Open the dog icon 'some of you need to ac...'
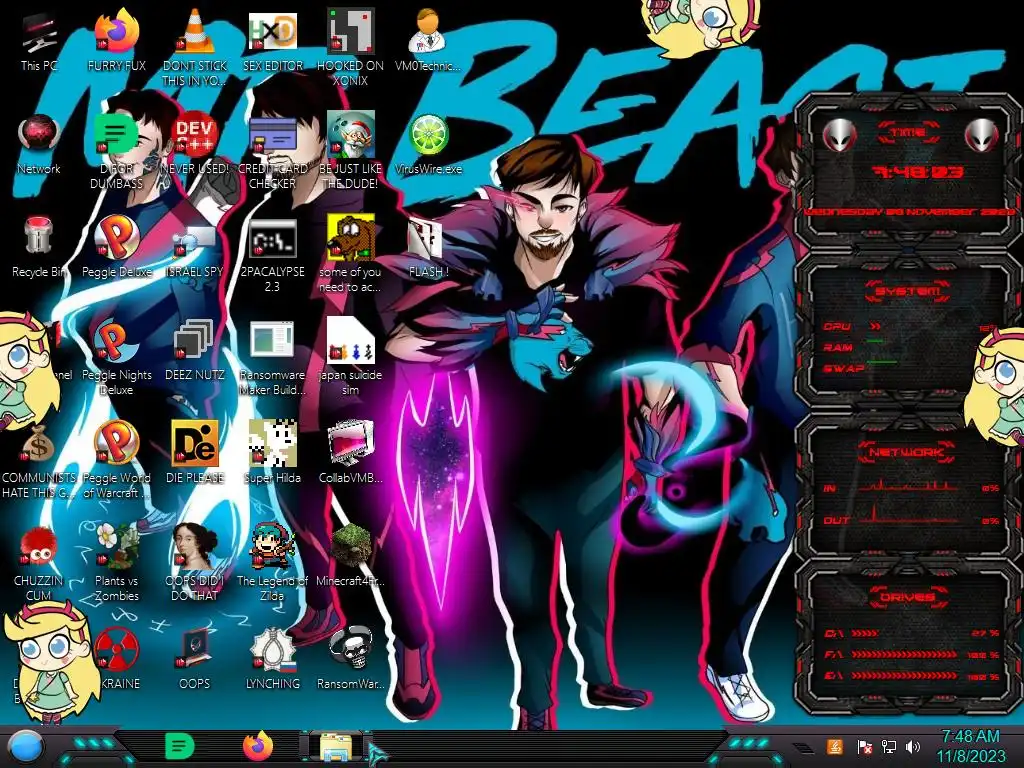Viewport: 1024px width, 768px height. click(x=351, y=253)
